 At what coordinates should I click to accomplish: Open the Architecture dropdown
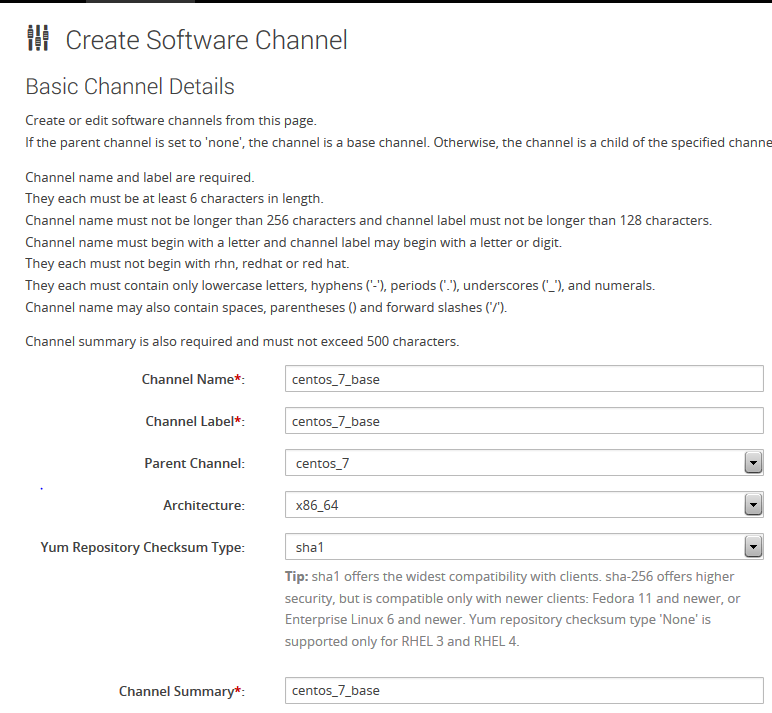click(x=524, y=504)
